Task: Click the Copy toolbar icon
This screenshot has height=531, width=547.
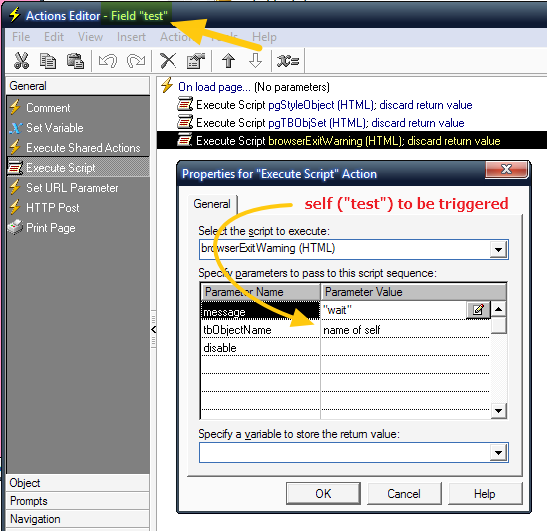Action: click(48, 61)
